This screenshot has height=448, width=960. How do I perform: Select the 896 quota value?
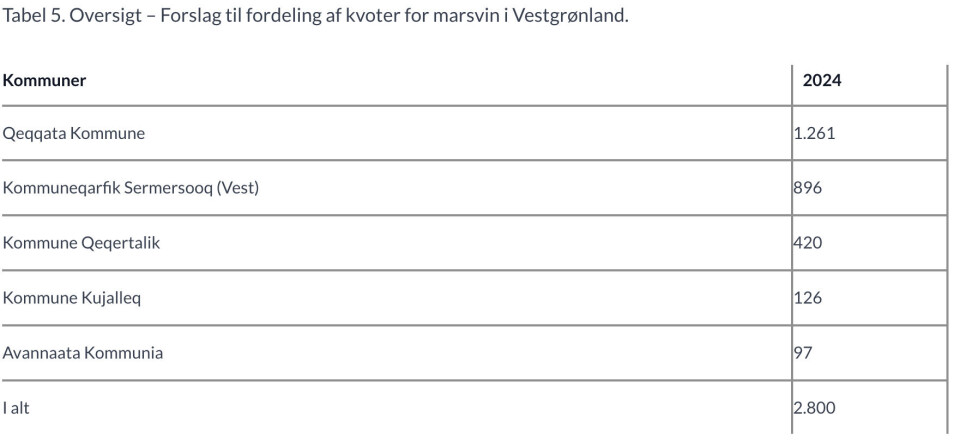[808, 188]
